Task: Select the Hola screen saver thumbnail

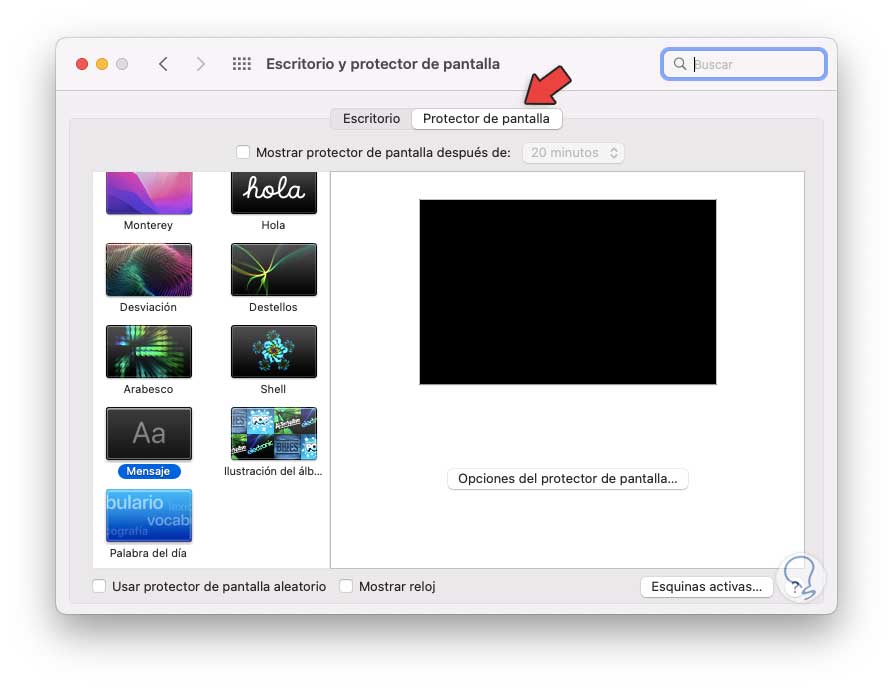Action: coord(274,193)
